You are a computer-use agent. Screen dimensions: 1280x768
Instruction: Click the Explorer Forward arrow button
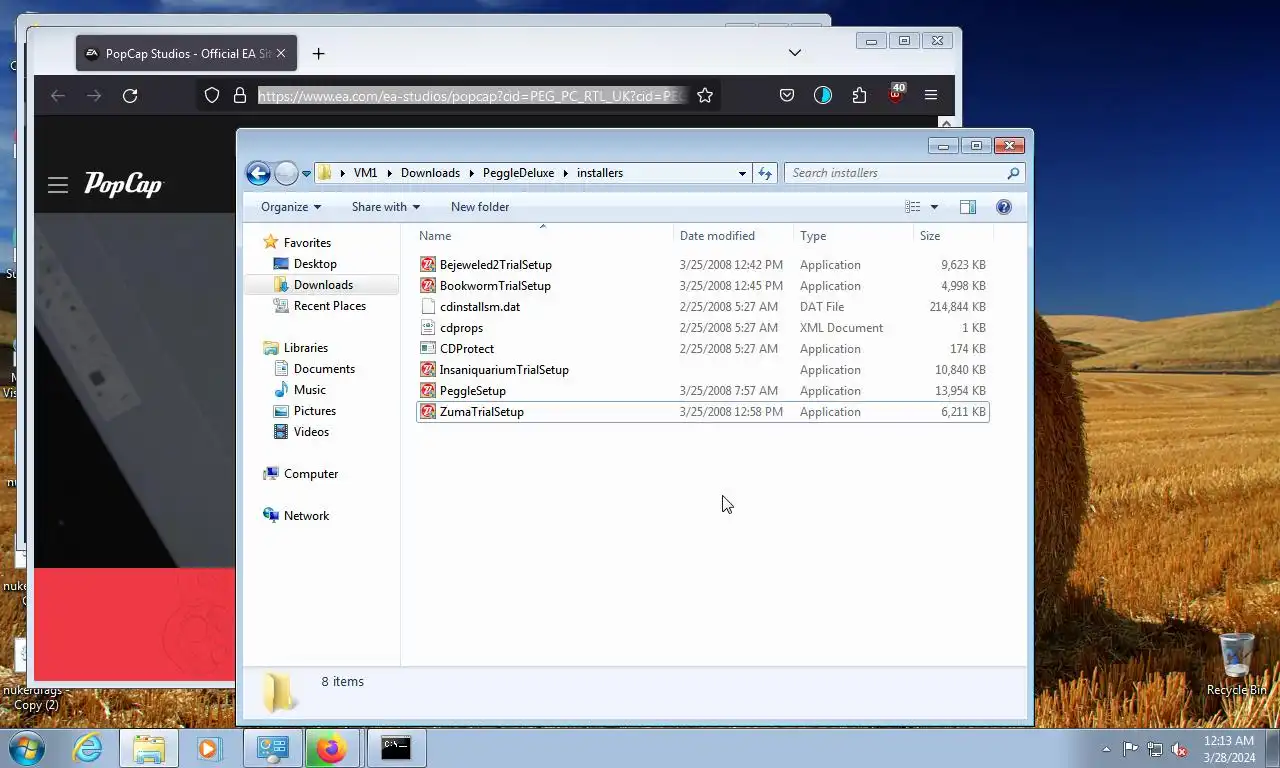286,173
